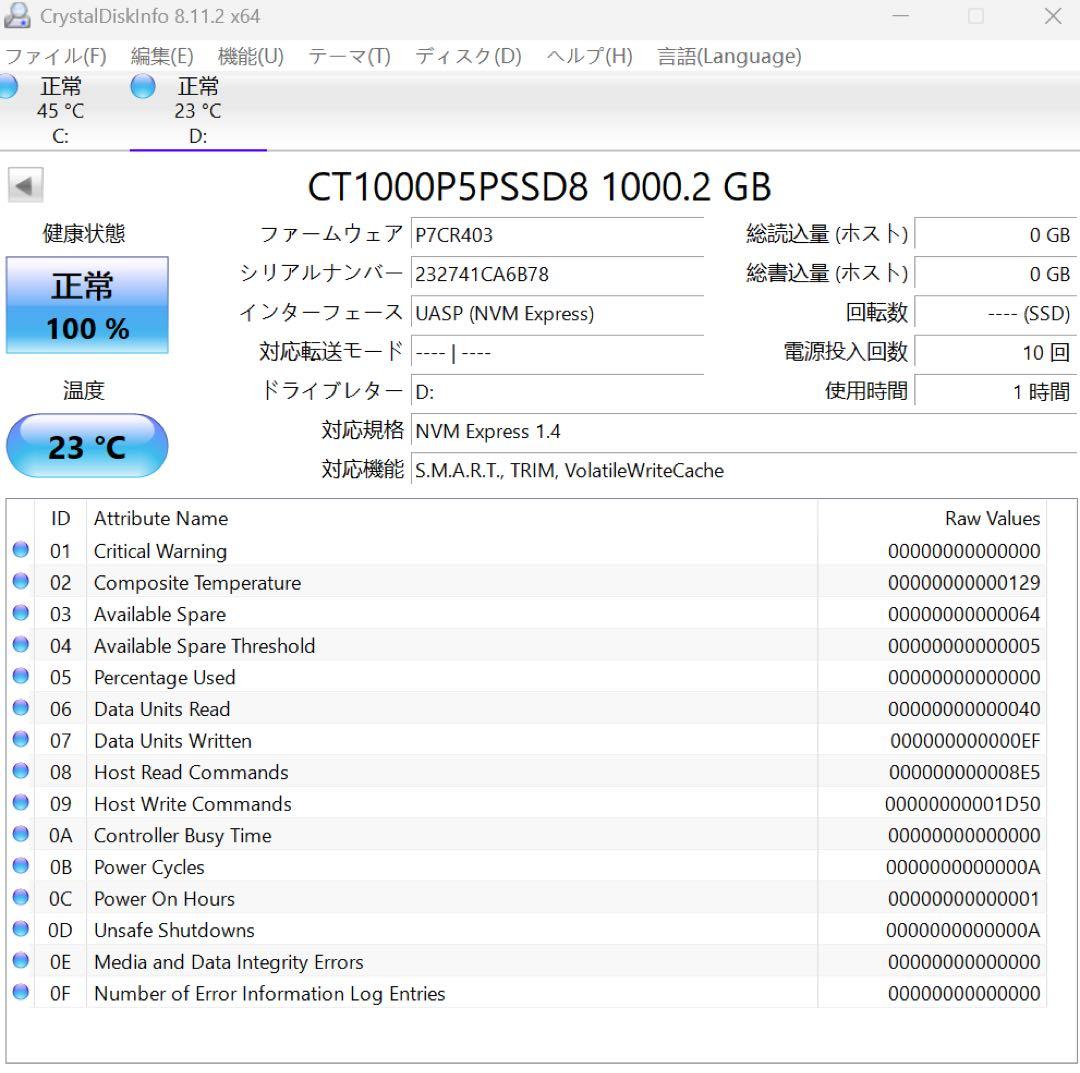Select the D: drive status circle
The width and height of the screenshot is (1080, 1073).
(x=143, y=88)
